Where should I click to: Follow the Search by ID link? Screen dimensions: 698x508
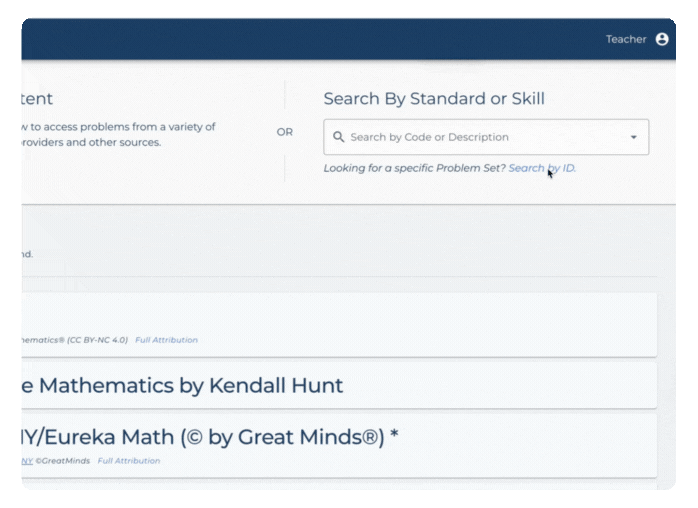(542, 168)
